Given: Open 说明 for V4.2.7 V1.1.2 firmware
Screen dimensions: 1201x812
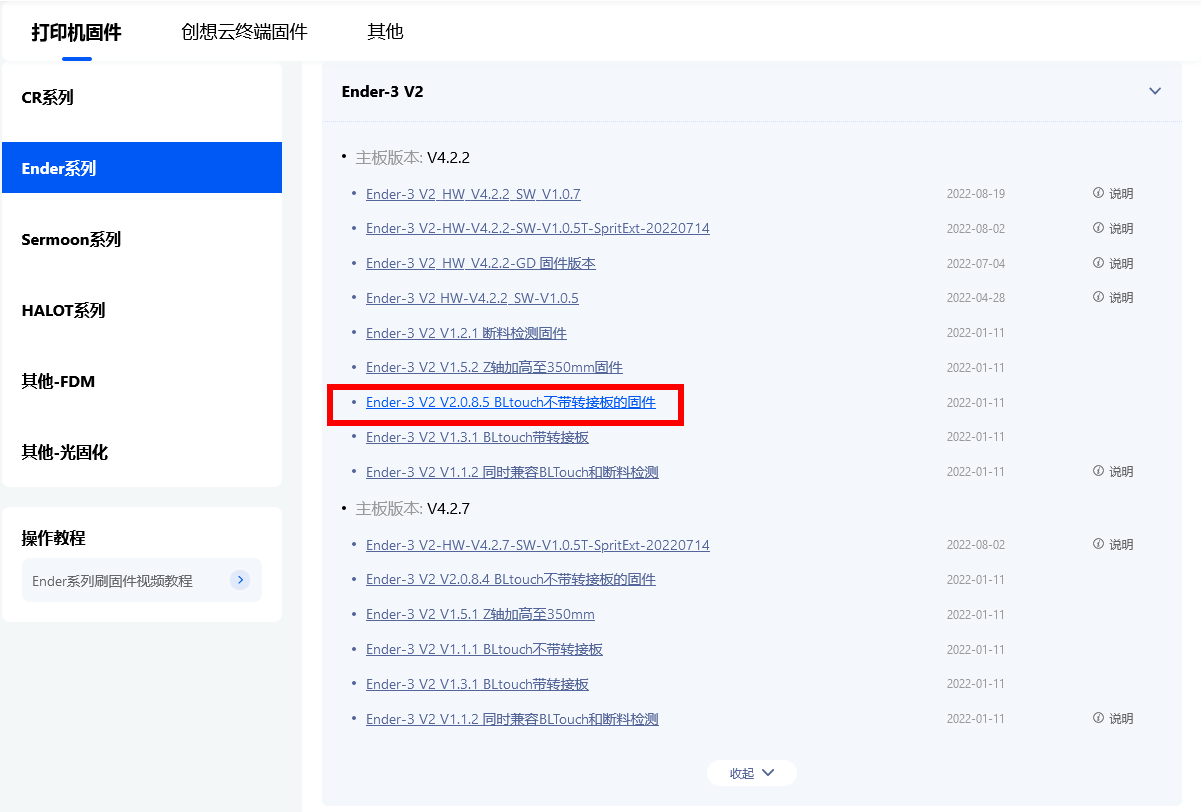Looking at the screenshot, I should coord(1113,719).
